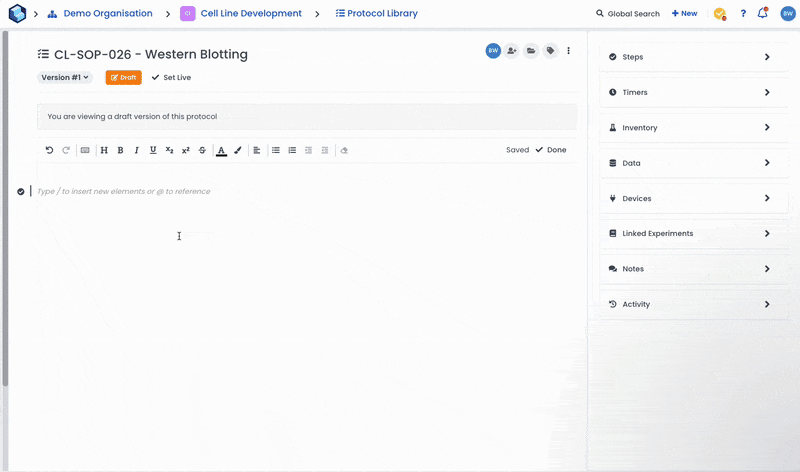The width and height of the screenshot is (800, 472).
Task: Undo the last edit in toolbar
Action: [49, 150]
